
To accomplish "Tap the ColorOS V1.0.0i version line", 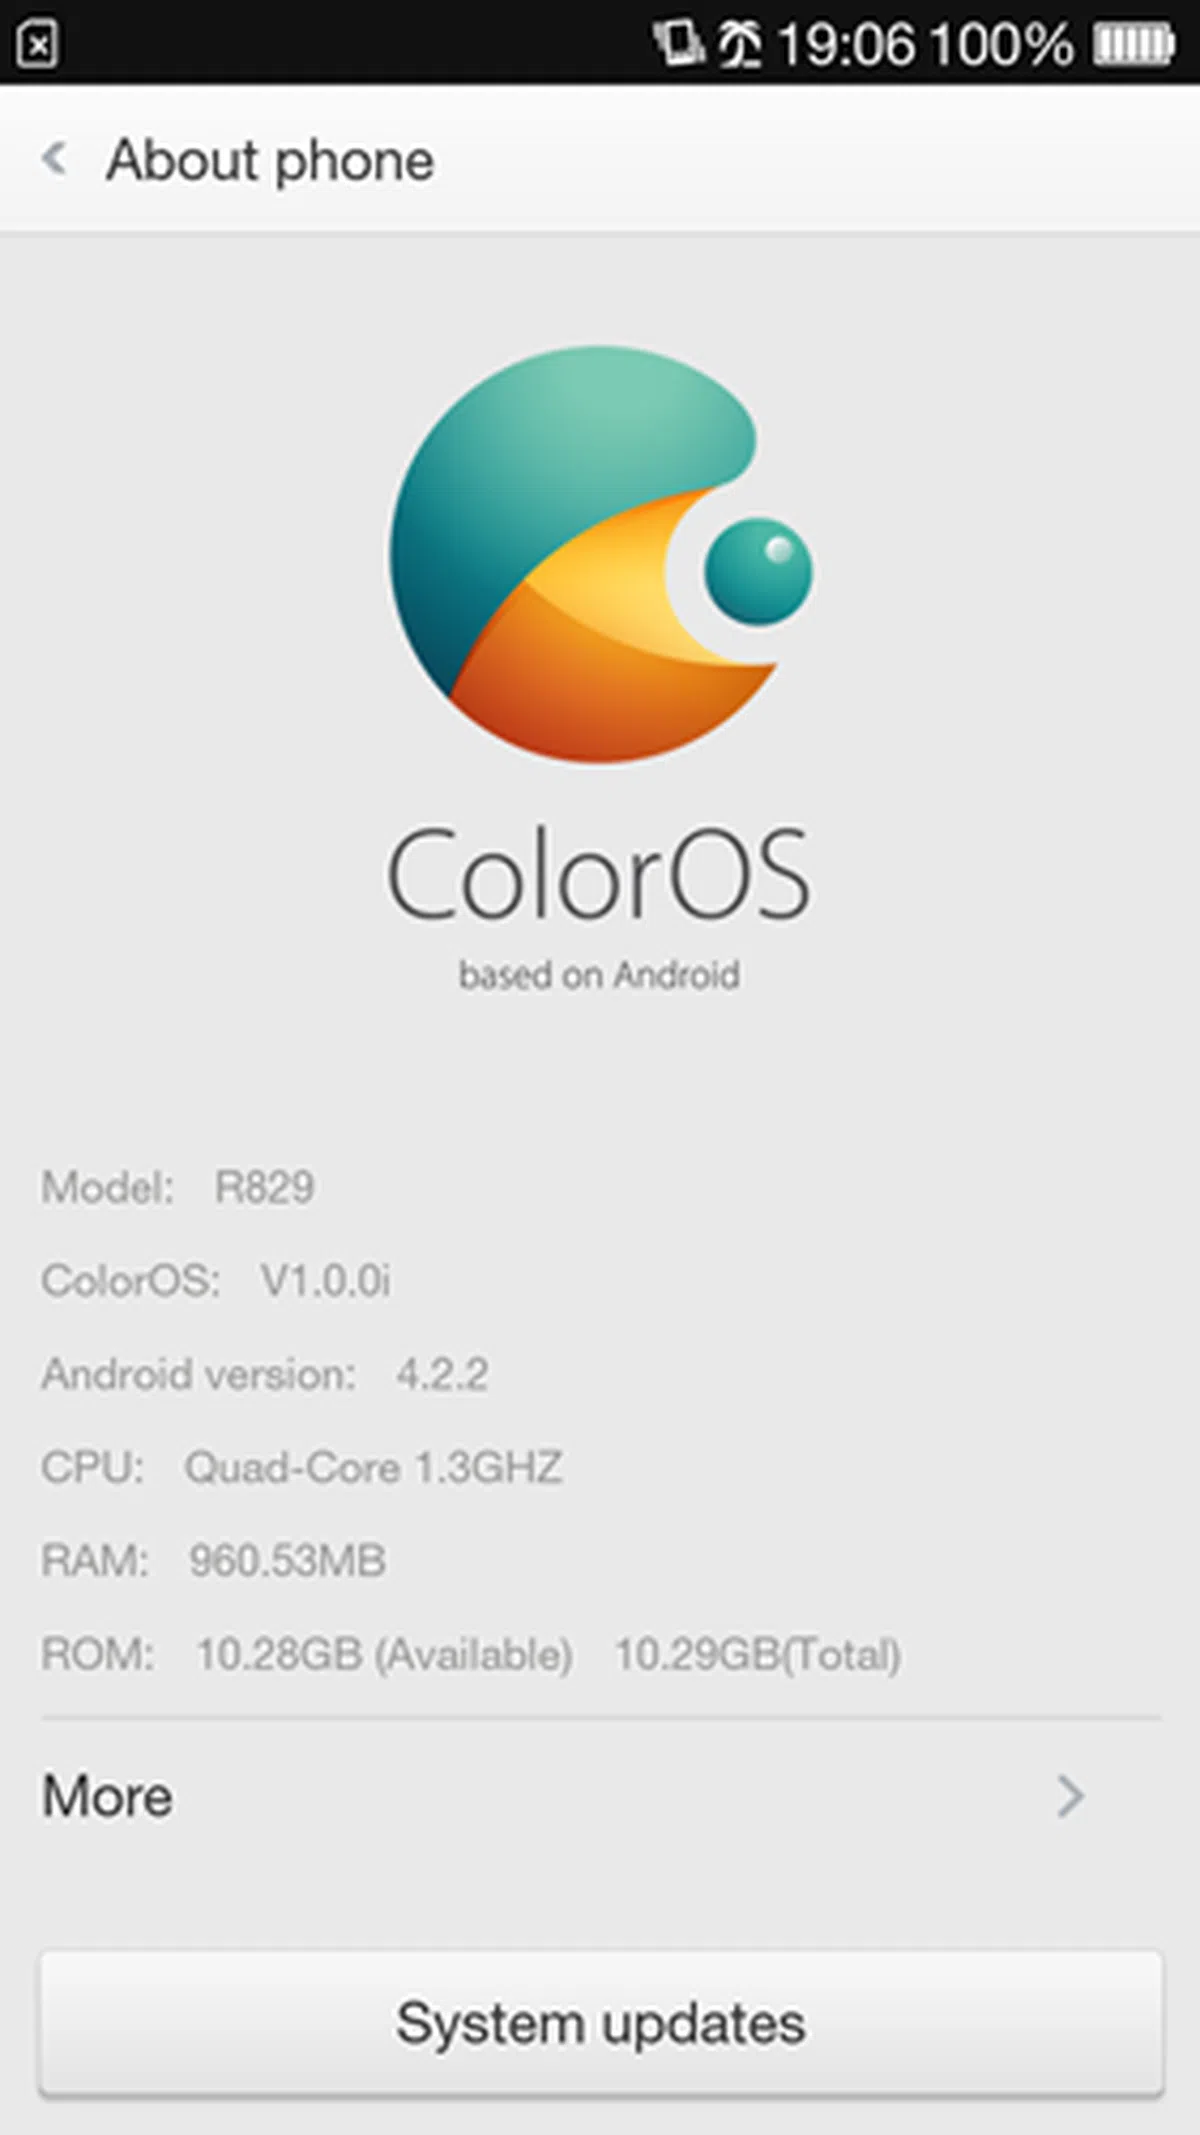I will click(x=216, y=1280).
